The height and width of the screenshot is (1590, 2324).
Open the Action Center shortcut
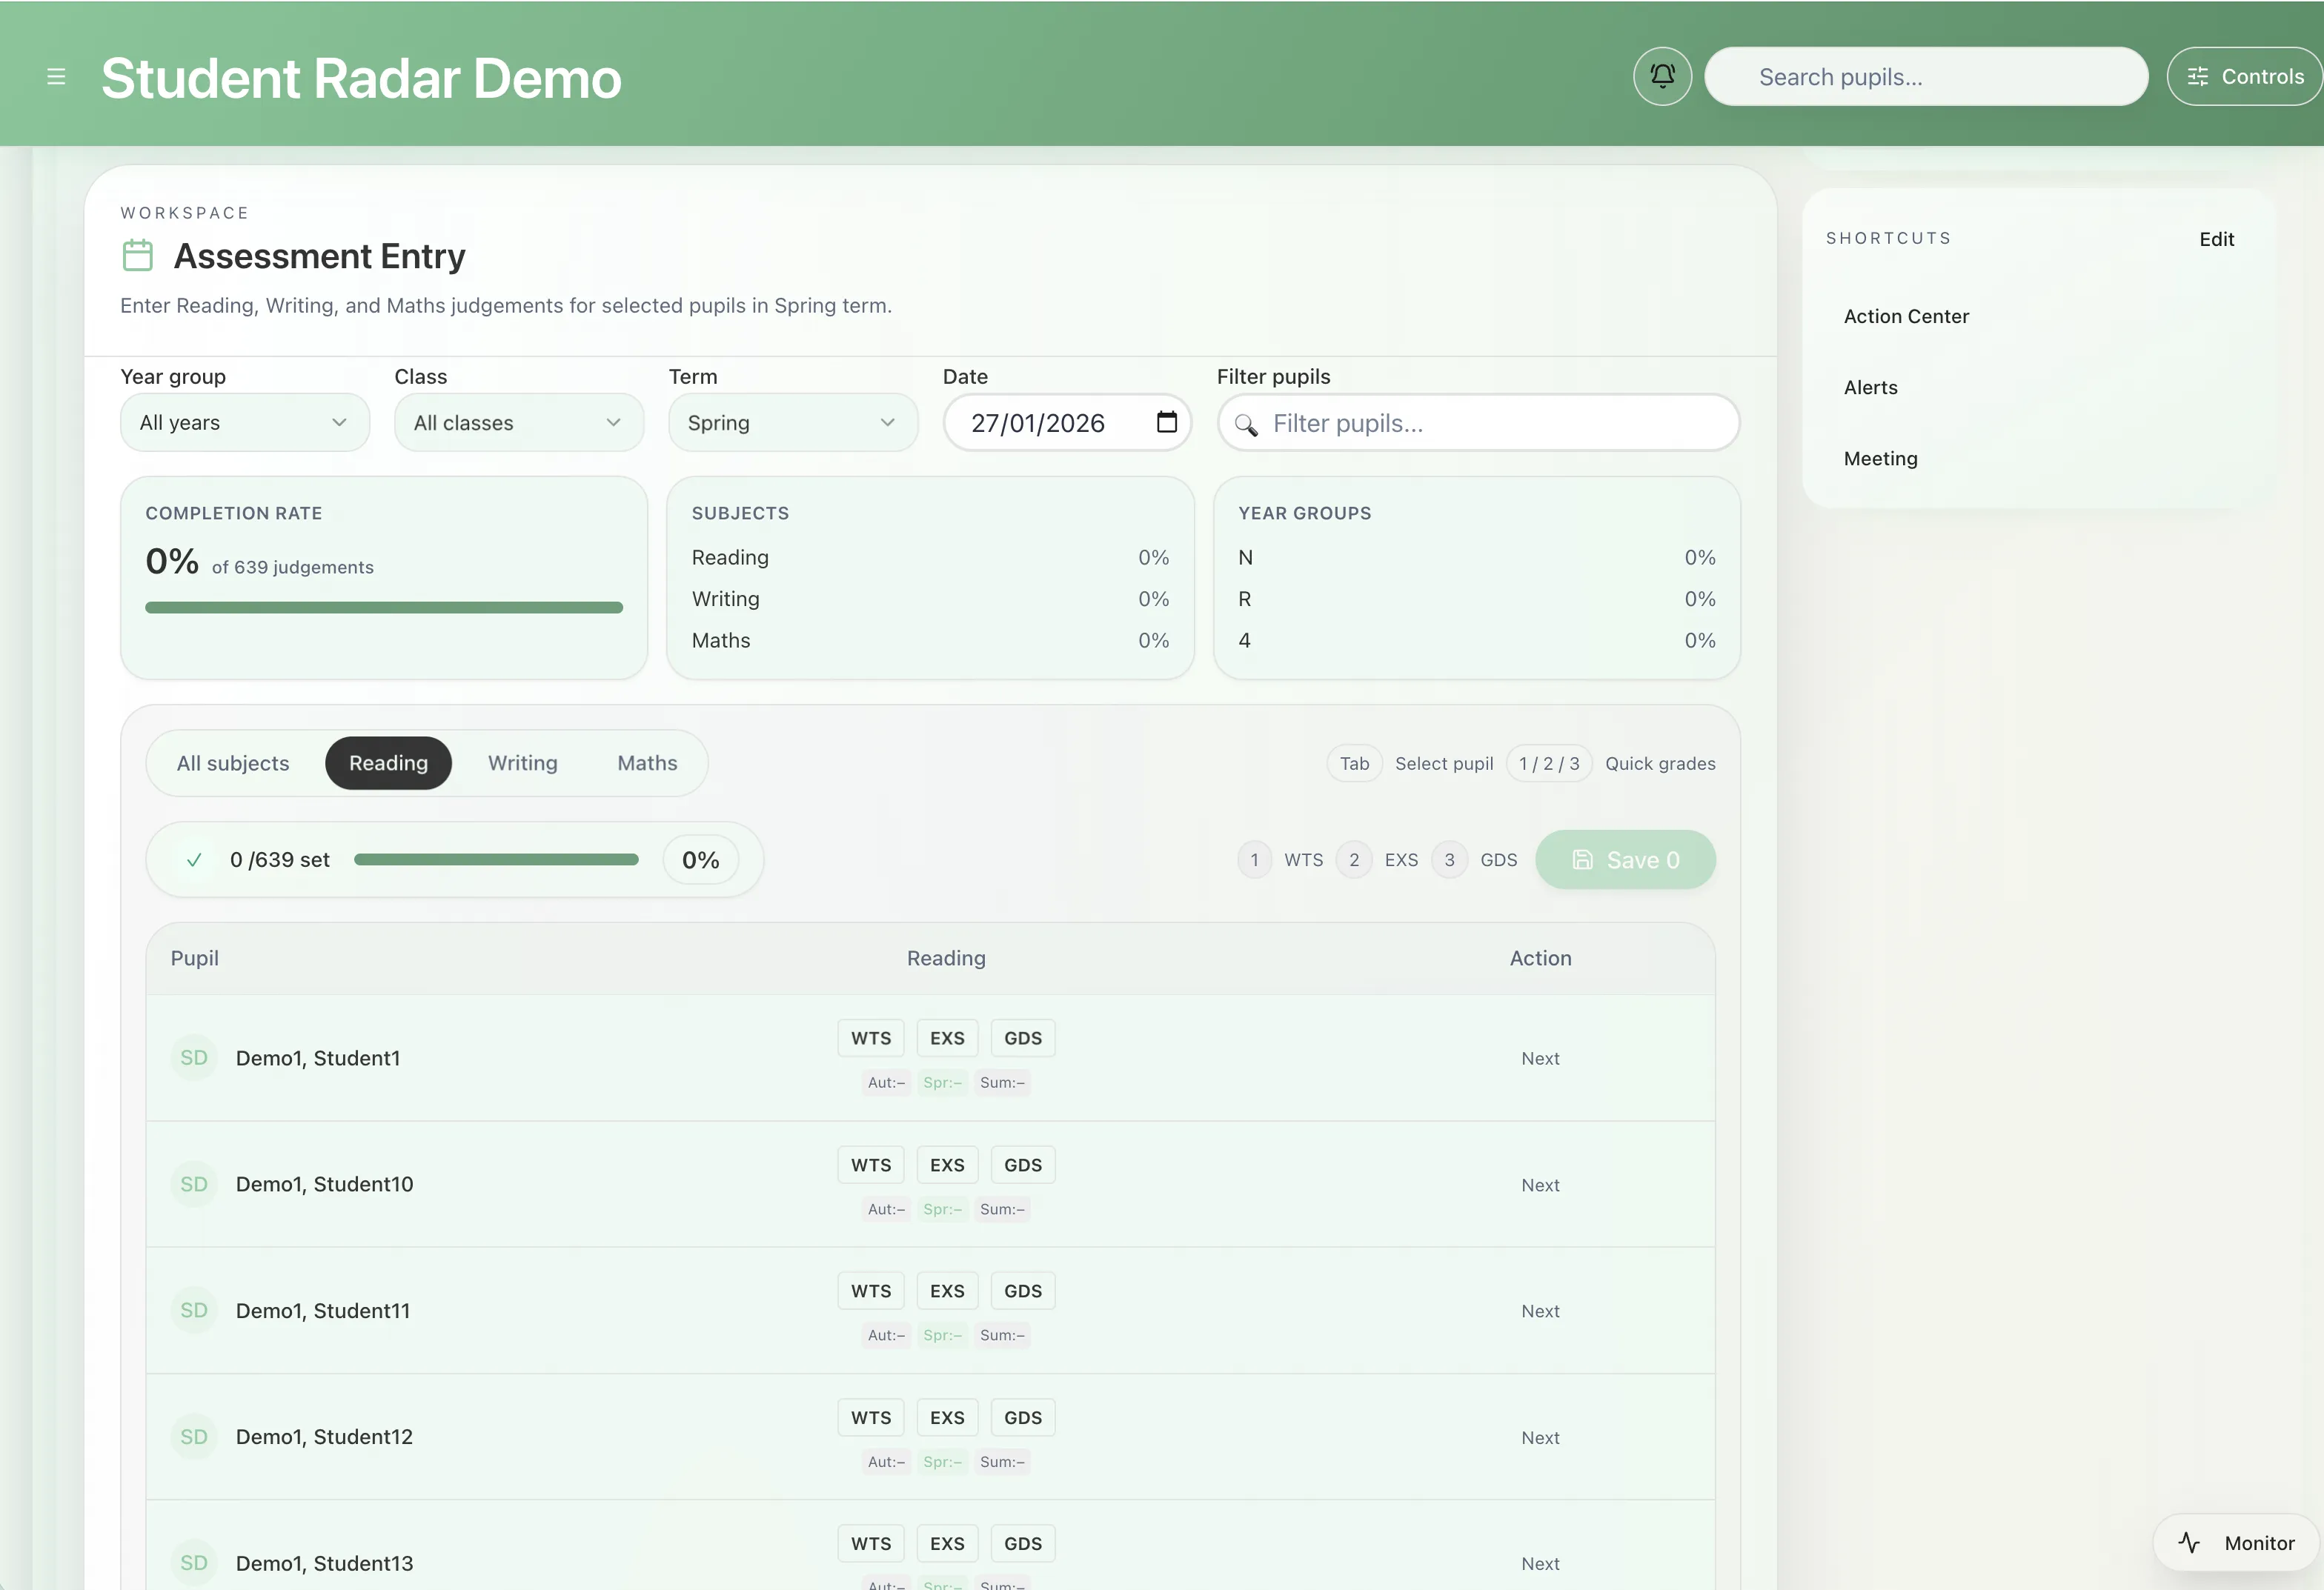point(1905,315)
